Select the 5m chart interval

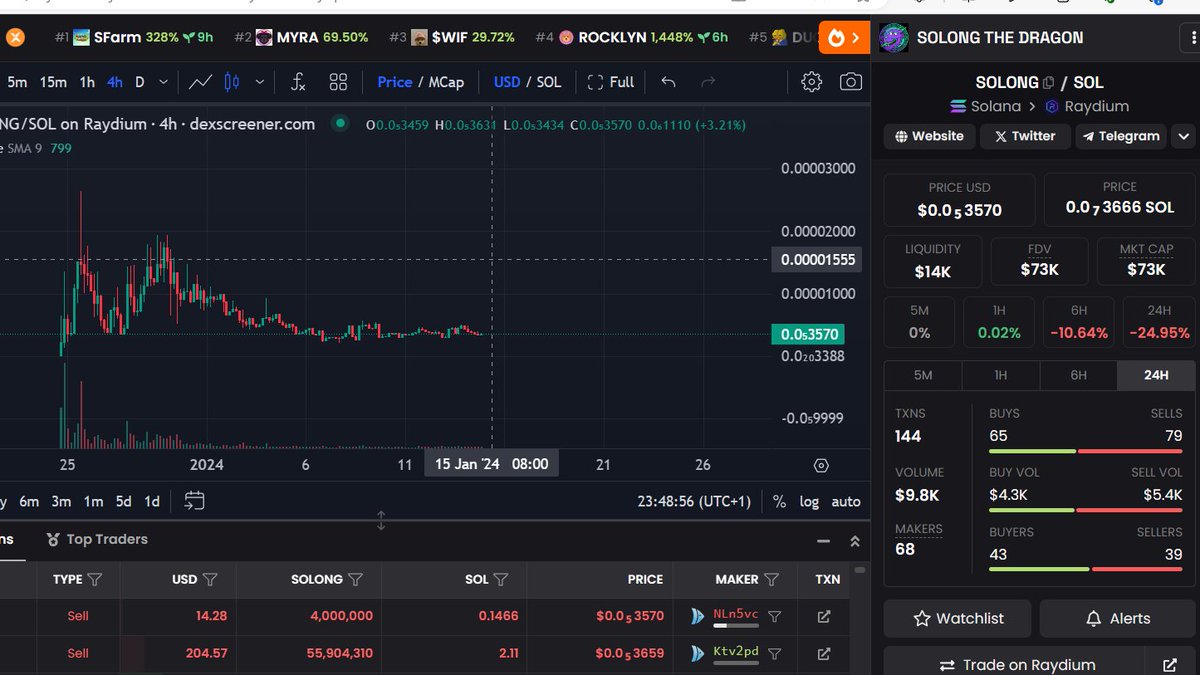coord(17,82)
